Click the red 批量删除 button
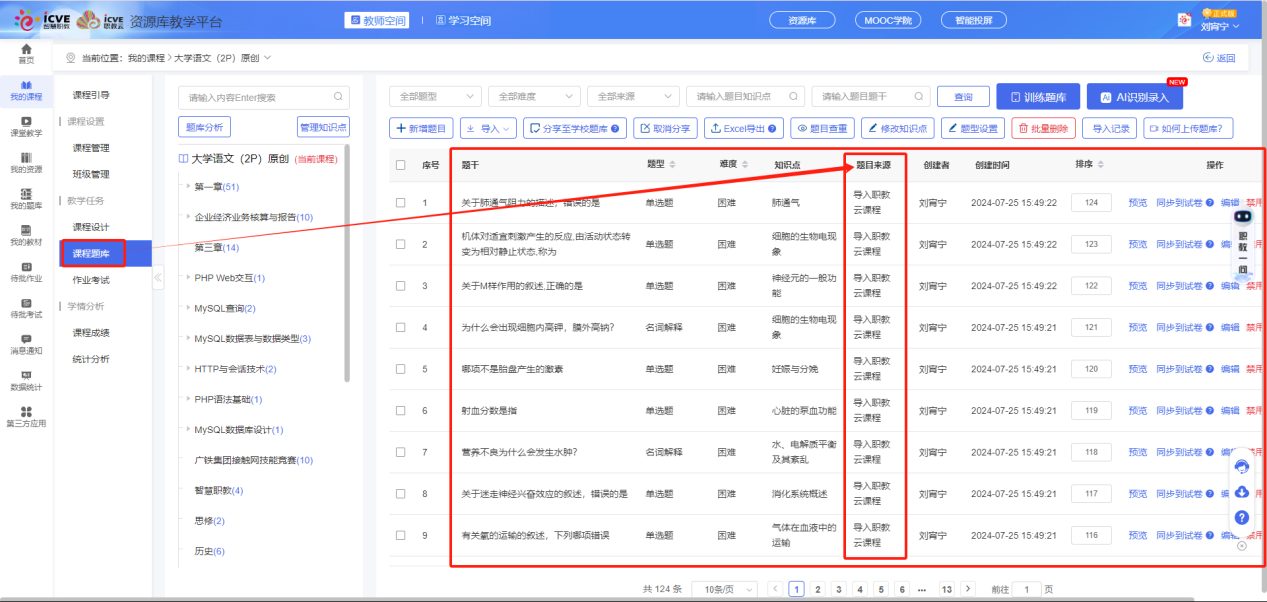The width and height of the screenshot is (1267, 602). pyautogui.click(x=1044, y=128)
